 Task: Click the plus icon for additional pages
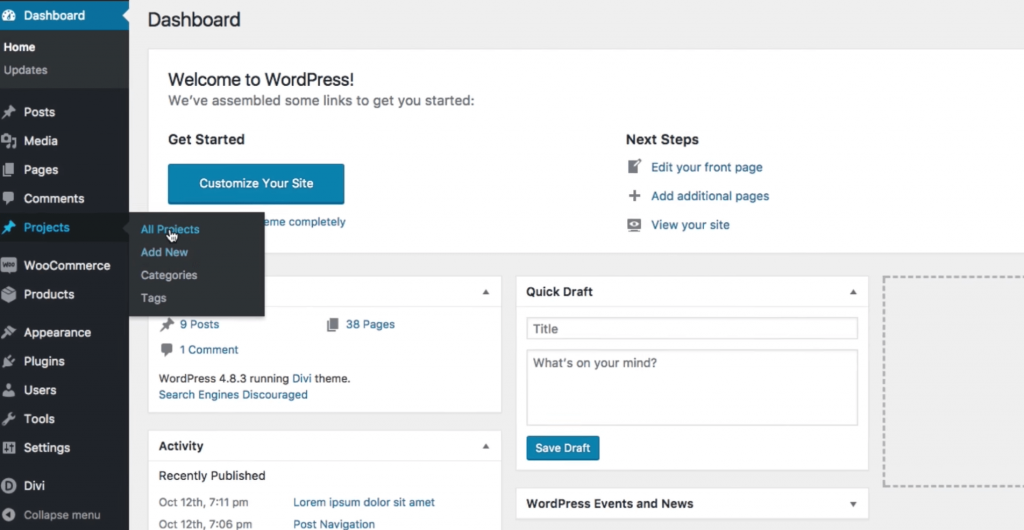(634, 196)
